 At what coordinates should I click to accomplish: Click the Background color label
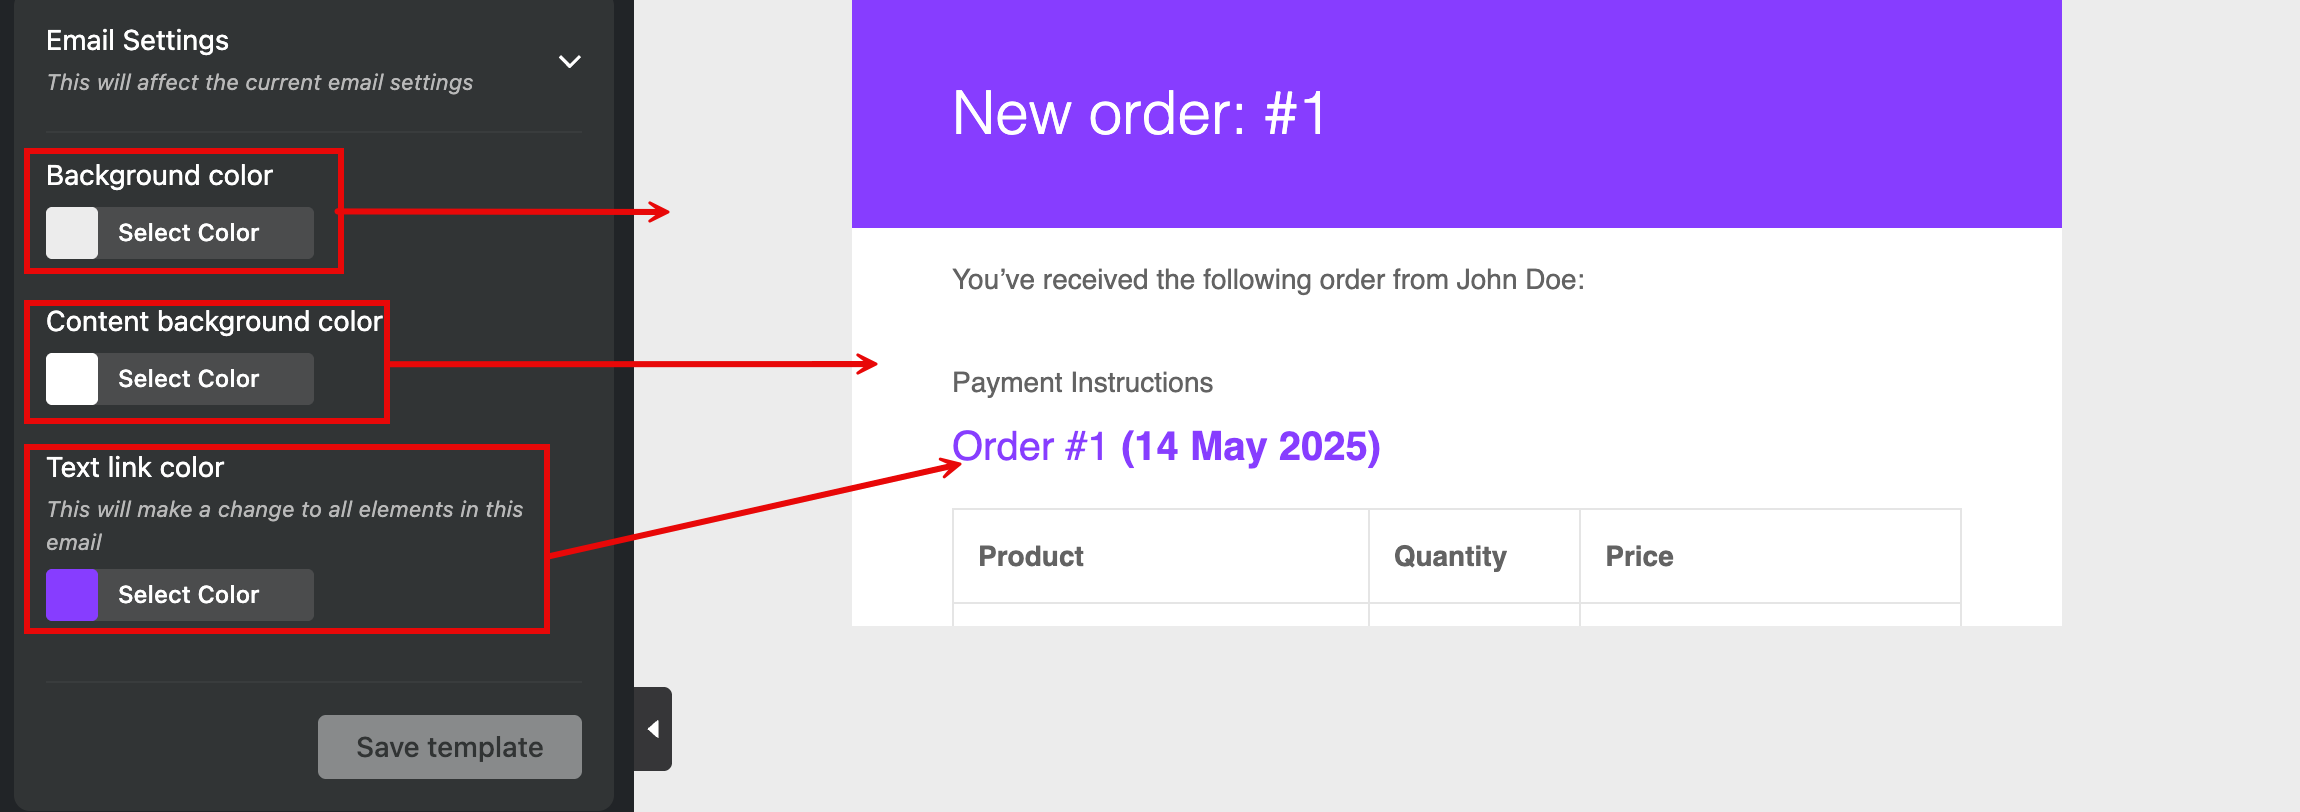pos(160,176)
